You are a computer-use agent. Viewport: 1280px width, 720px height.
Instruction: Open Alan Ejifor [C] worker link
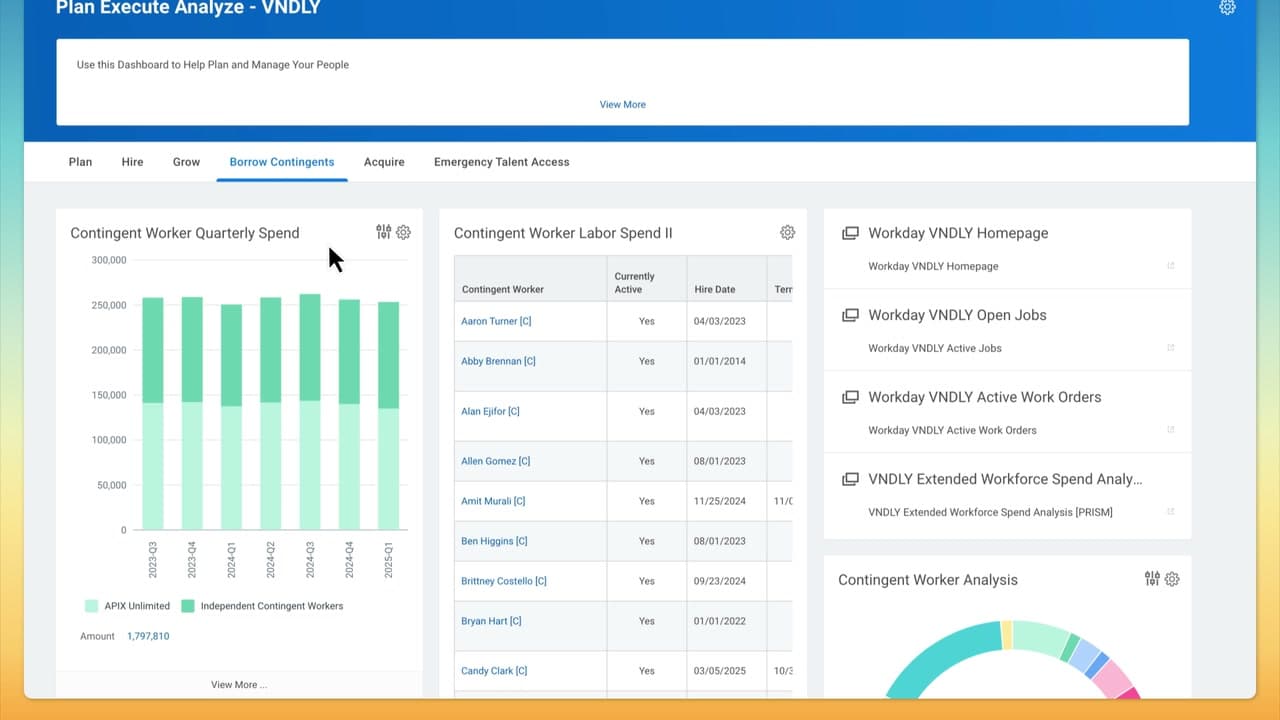(x=490, y=411)
